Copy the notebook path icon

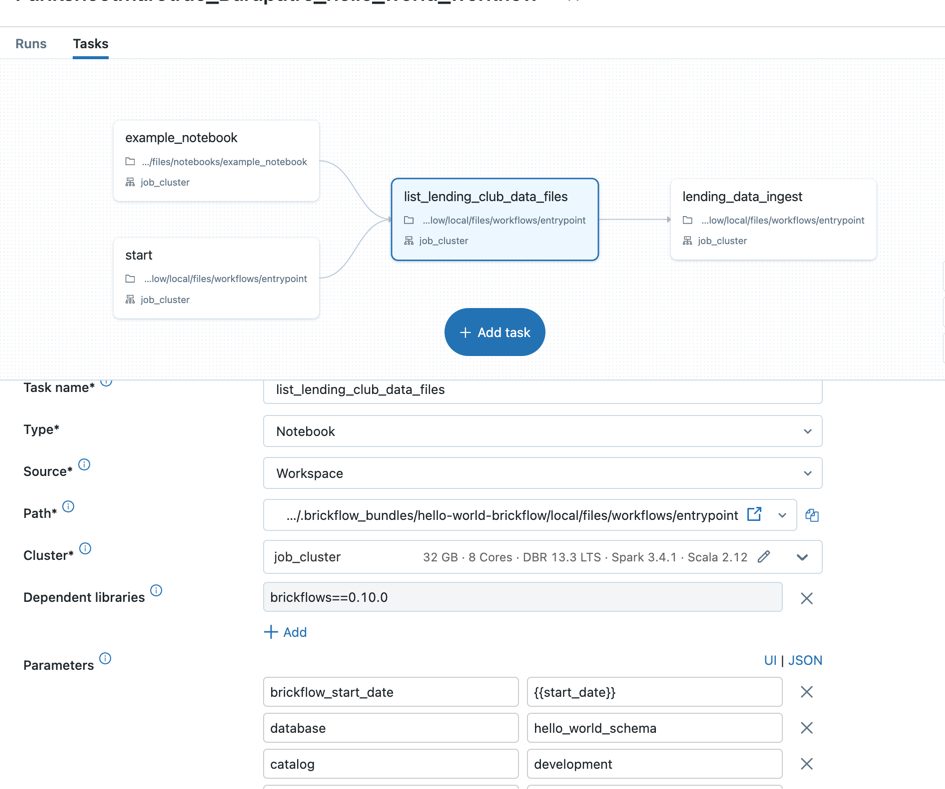812,516
